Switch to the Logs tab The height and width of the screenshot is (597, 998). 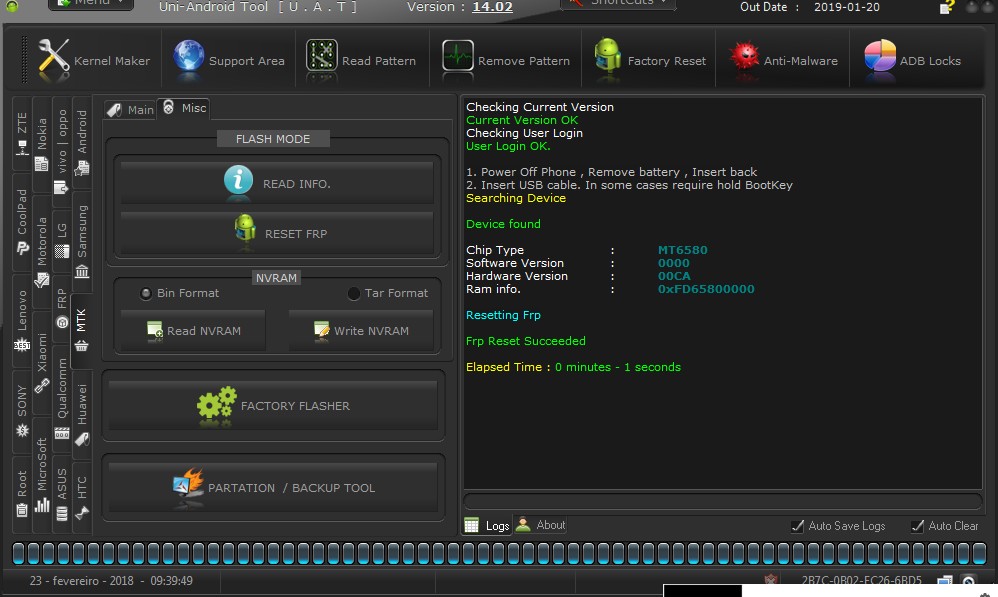pyautogui.click(x=487, y=525)
